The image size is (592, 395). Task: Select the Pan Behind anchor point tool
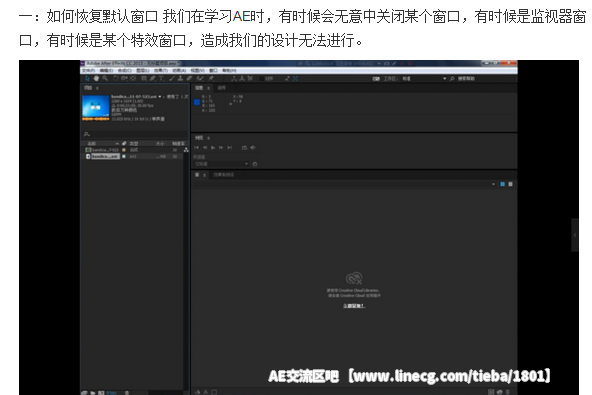pos(133,78)
